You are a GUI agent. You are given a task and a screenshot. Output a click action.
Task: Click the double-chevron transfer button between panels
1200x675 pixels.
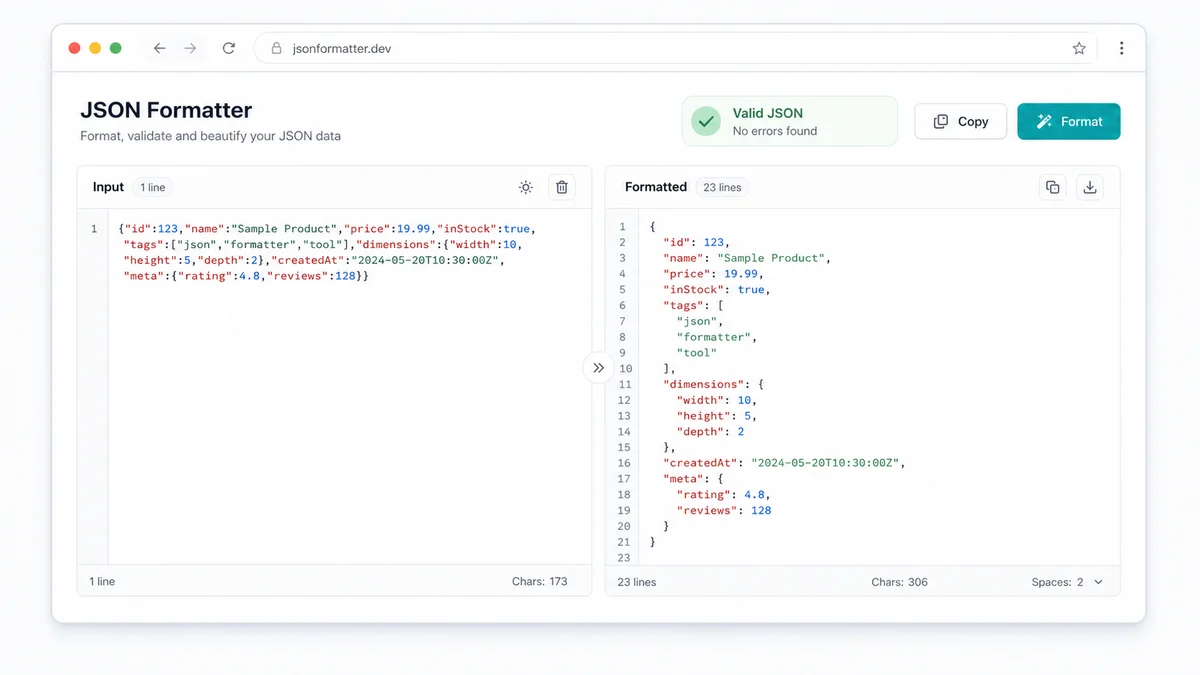point(598,367)
